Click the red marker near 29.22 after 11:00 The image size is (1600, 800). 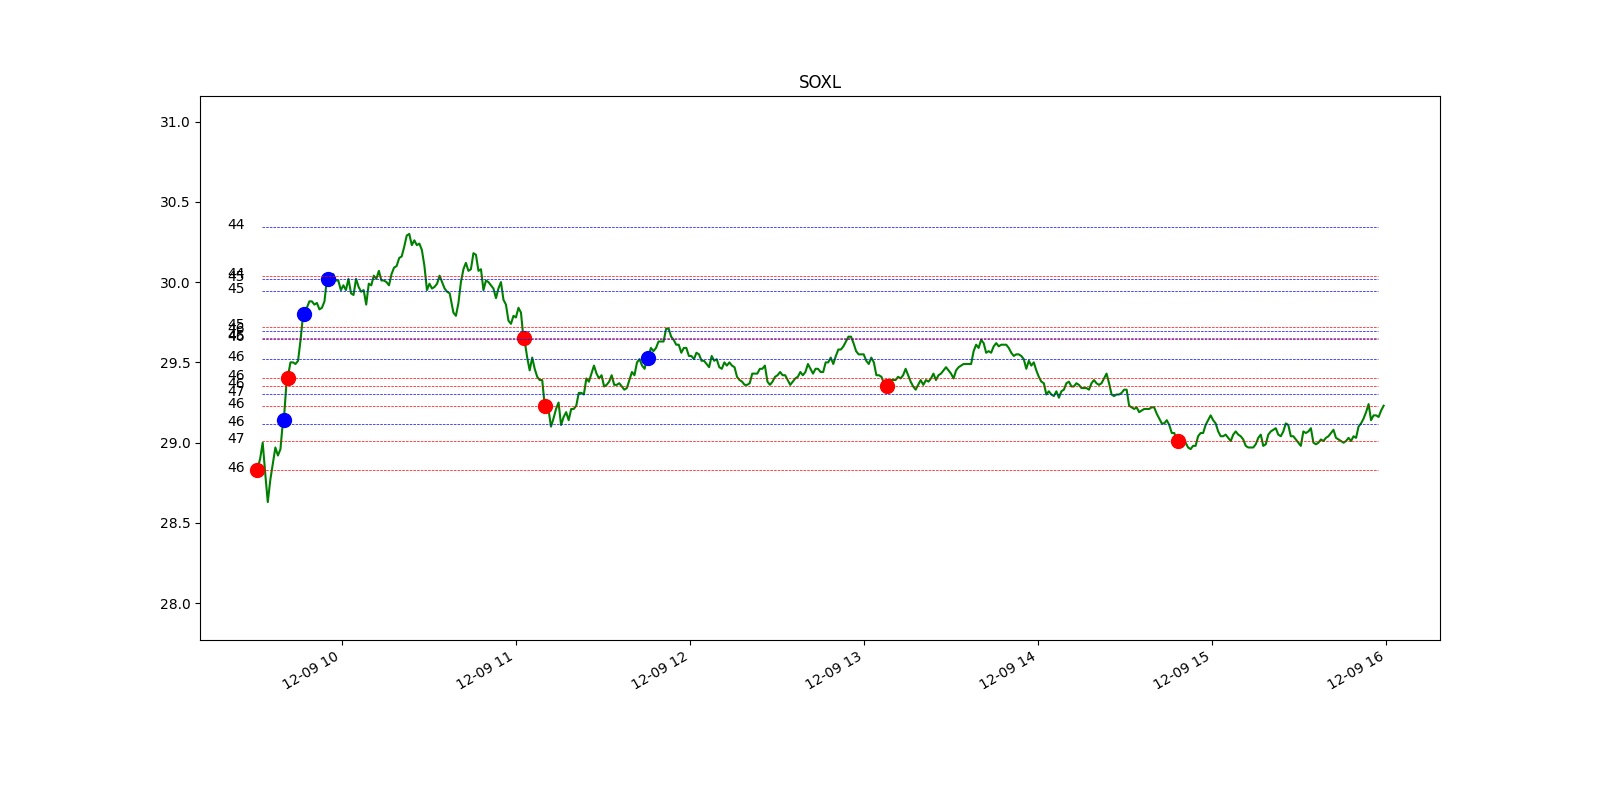(x=545, y=406)
